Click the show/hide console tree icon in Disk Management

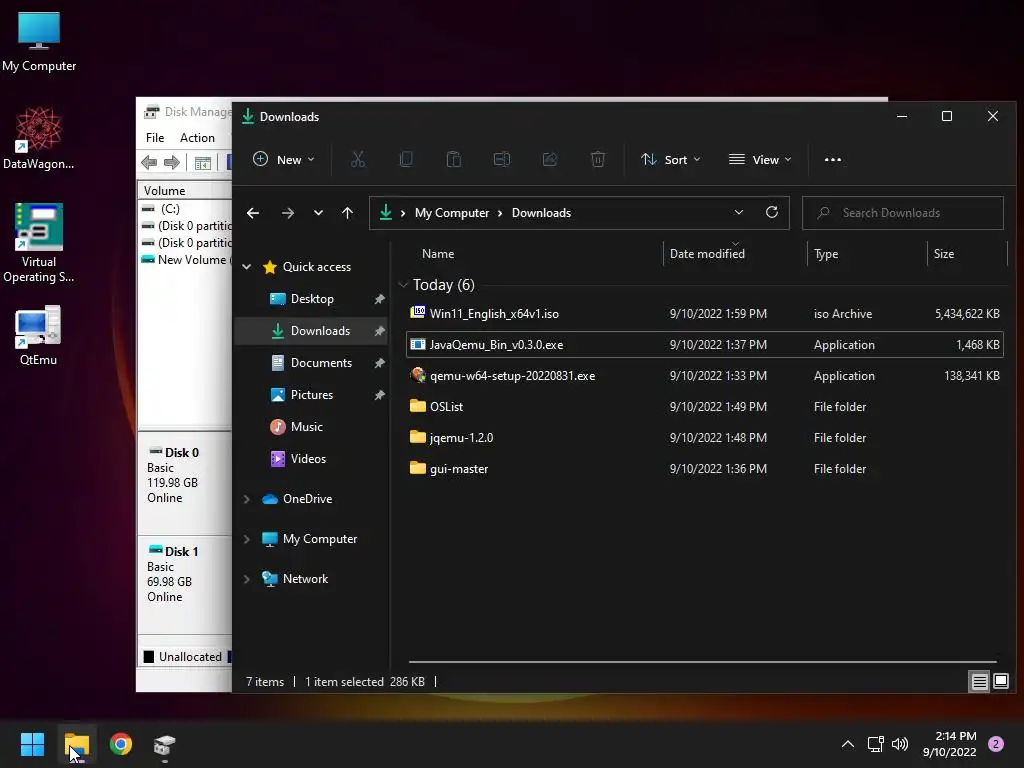tap(202, 163)
